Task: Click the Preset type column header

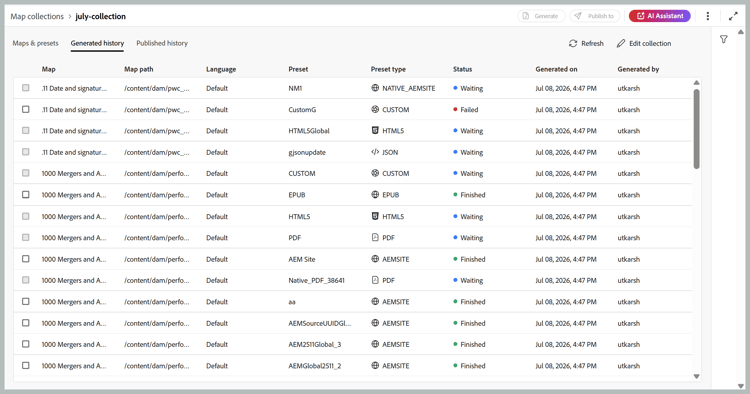Action: [388, 69]
